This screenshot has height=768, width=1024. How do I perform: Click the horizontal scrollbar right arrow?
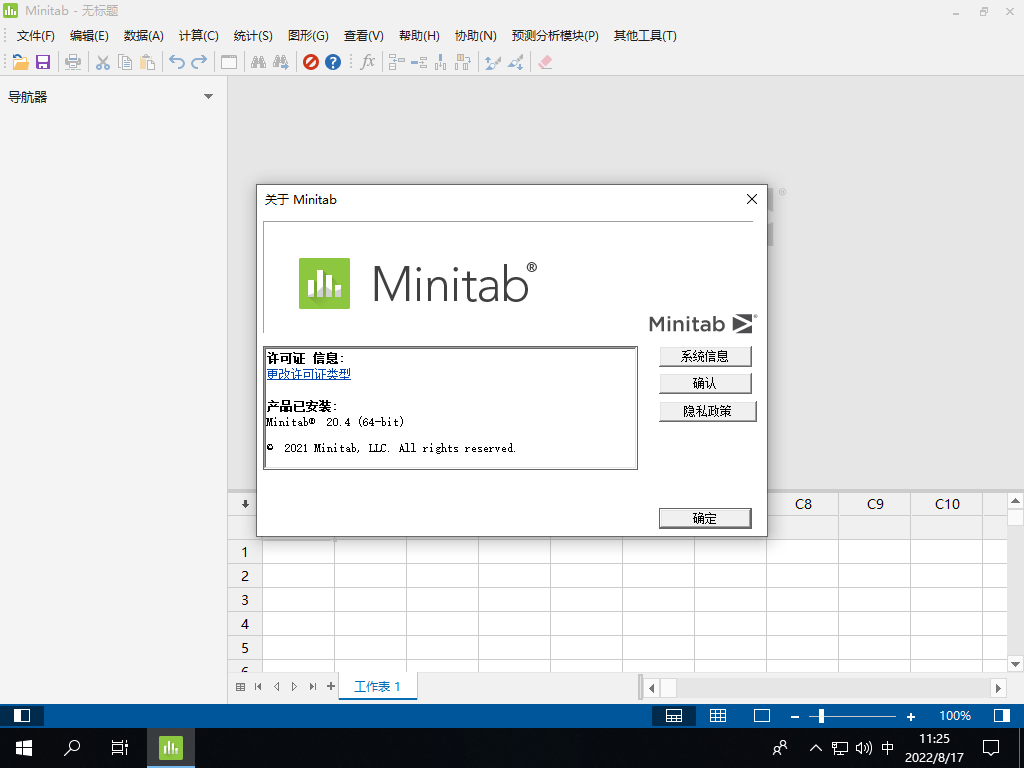[x=998, y=688]
